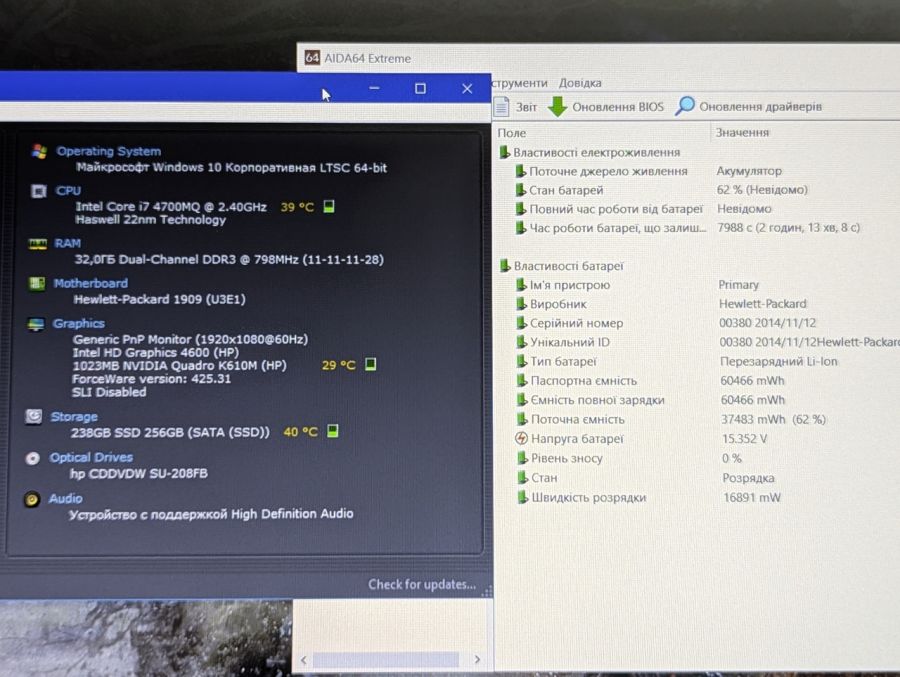
Task: Click the CPU temperature indicator icon
Action: [x=329, y=206]
